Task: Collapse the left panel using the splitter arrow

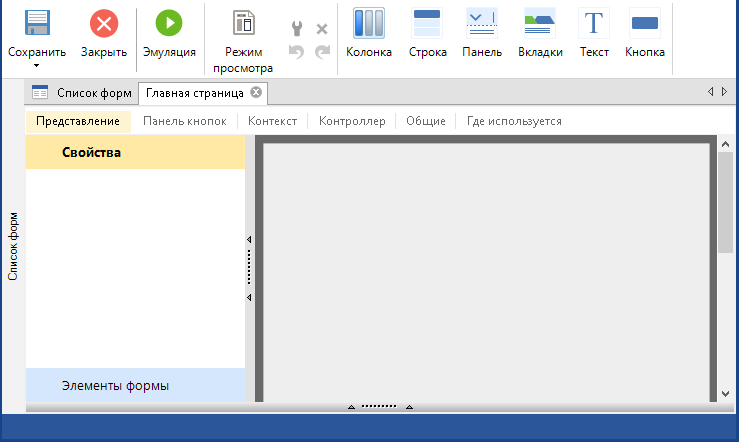Action: pyautogui.click(x=249, y=240)
